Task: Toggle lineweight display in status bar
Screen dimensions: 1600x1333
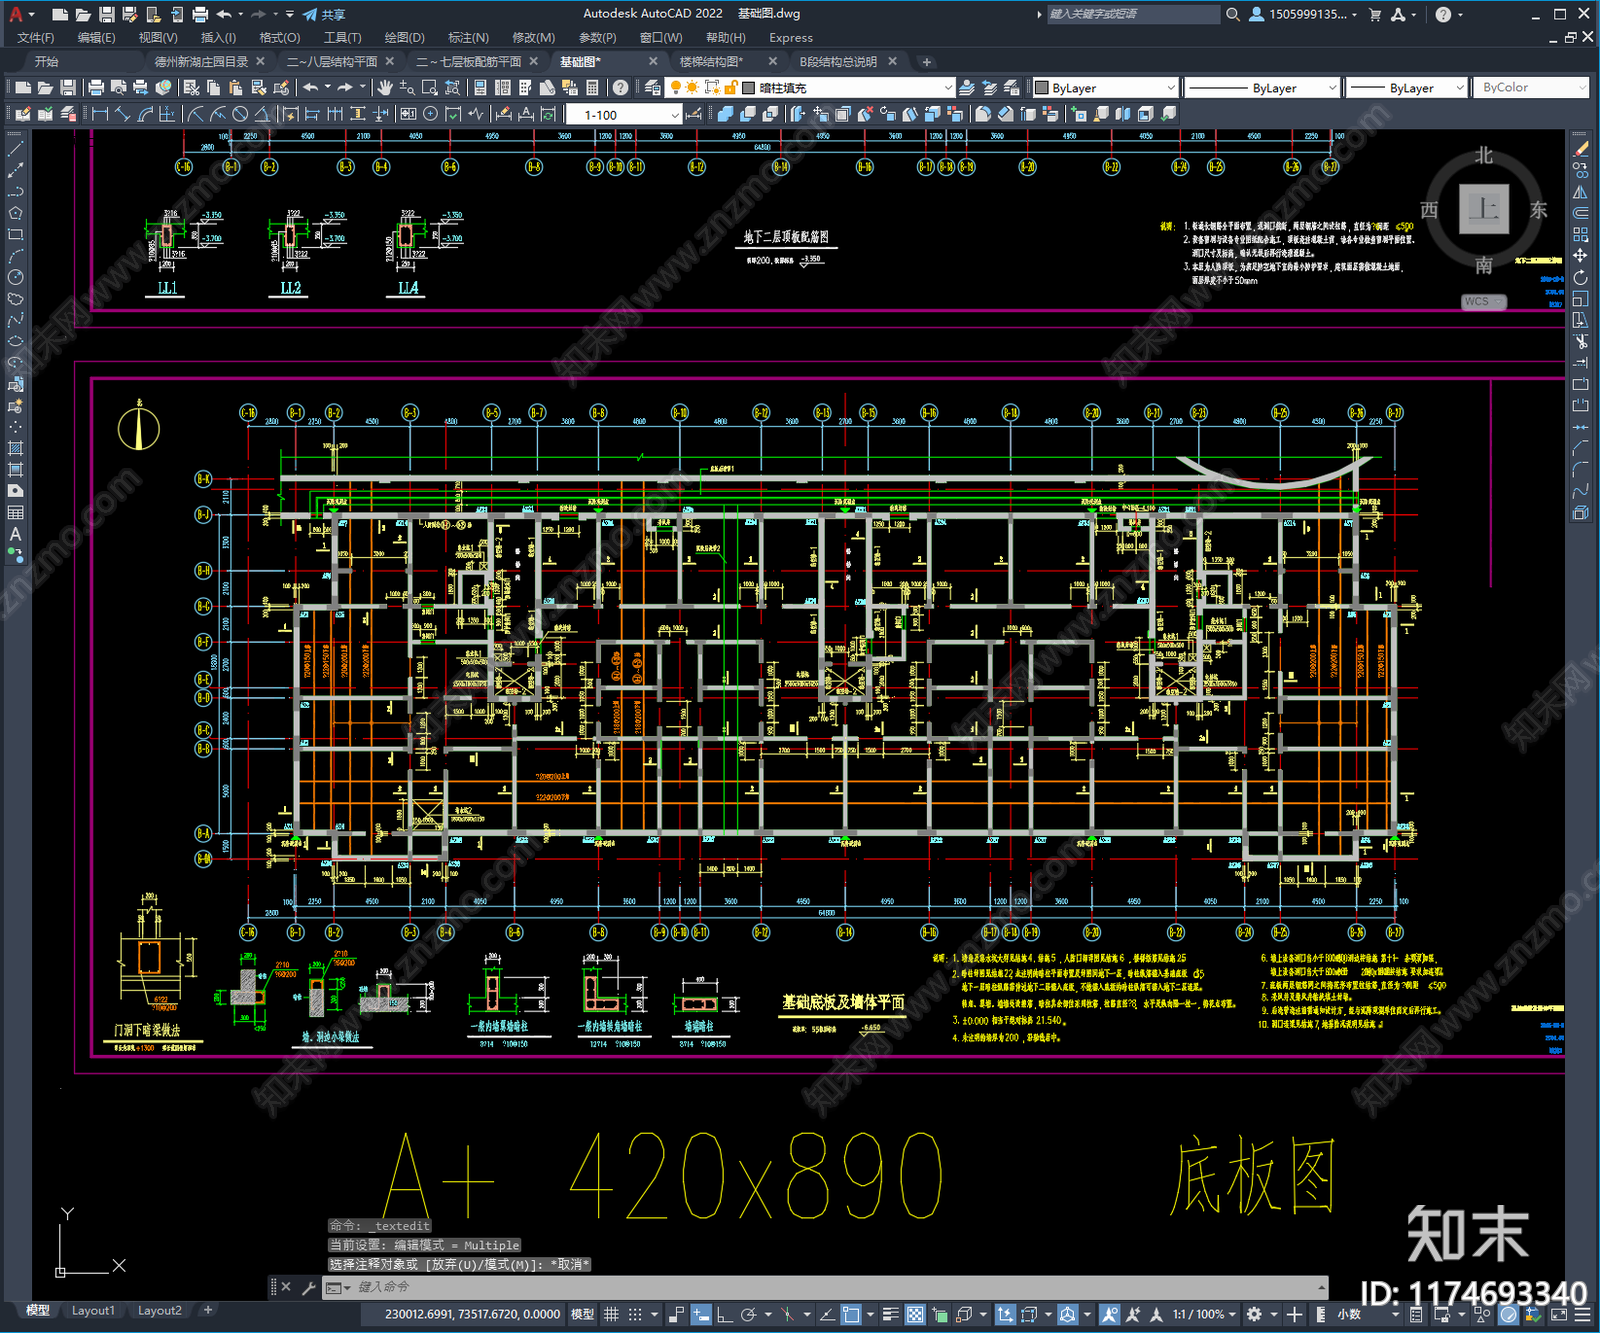Action: click(889, 1314)
